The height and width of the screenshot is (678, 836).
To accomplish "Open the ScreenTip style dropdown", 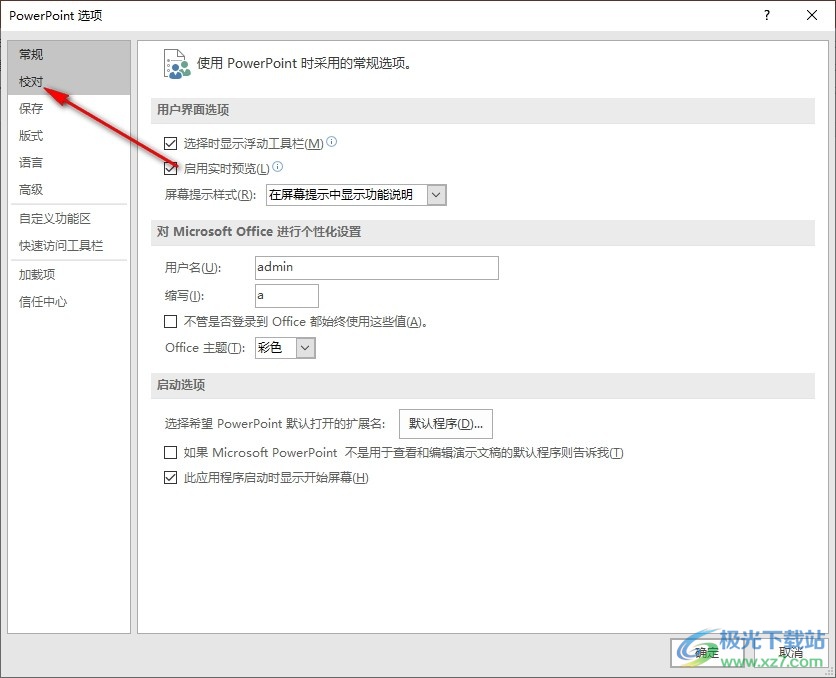I will [436, 195].
